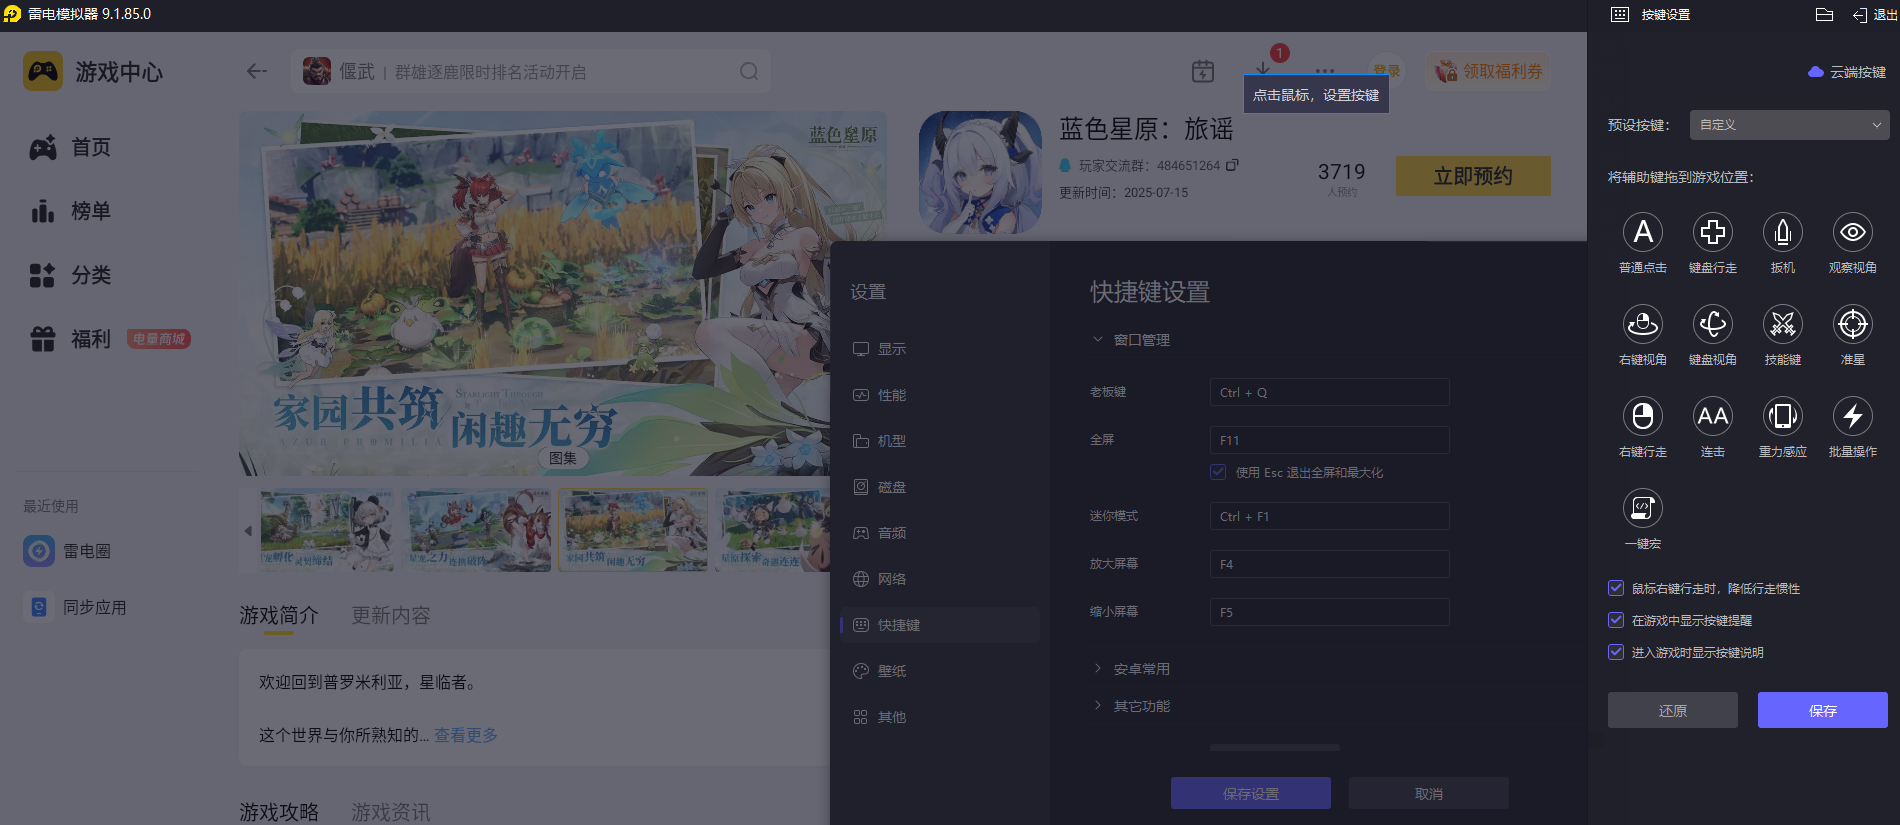Open 云端按键 cloud key mappings
The height and width of the screenshot is (825, 1900).
[x=1847, y=72]
